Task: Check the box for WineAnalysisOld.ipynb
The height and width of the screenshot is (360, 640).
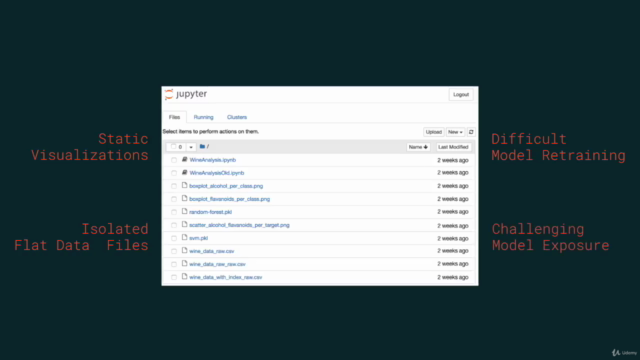Action: click(174, 173)
